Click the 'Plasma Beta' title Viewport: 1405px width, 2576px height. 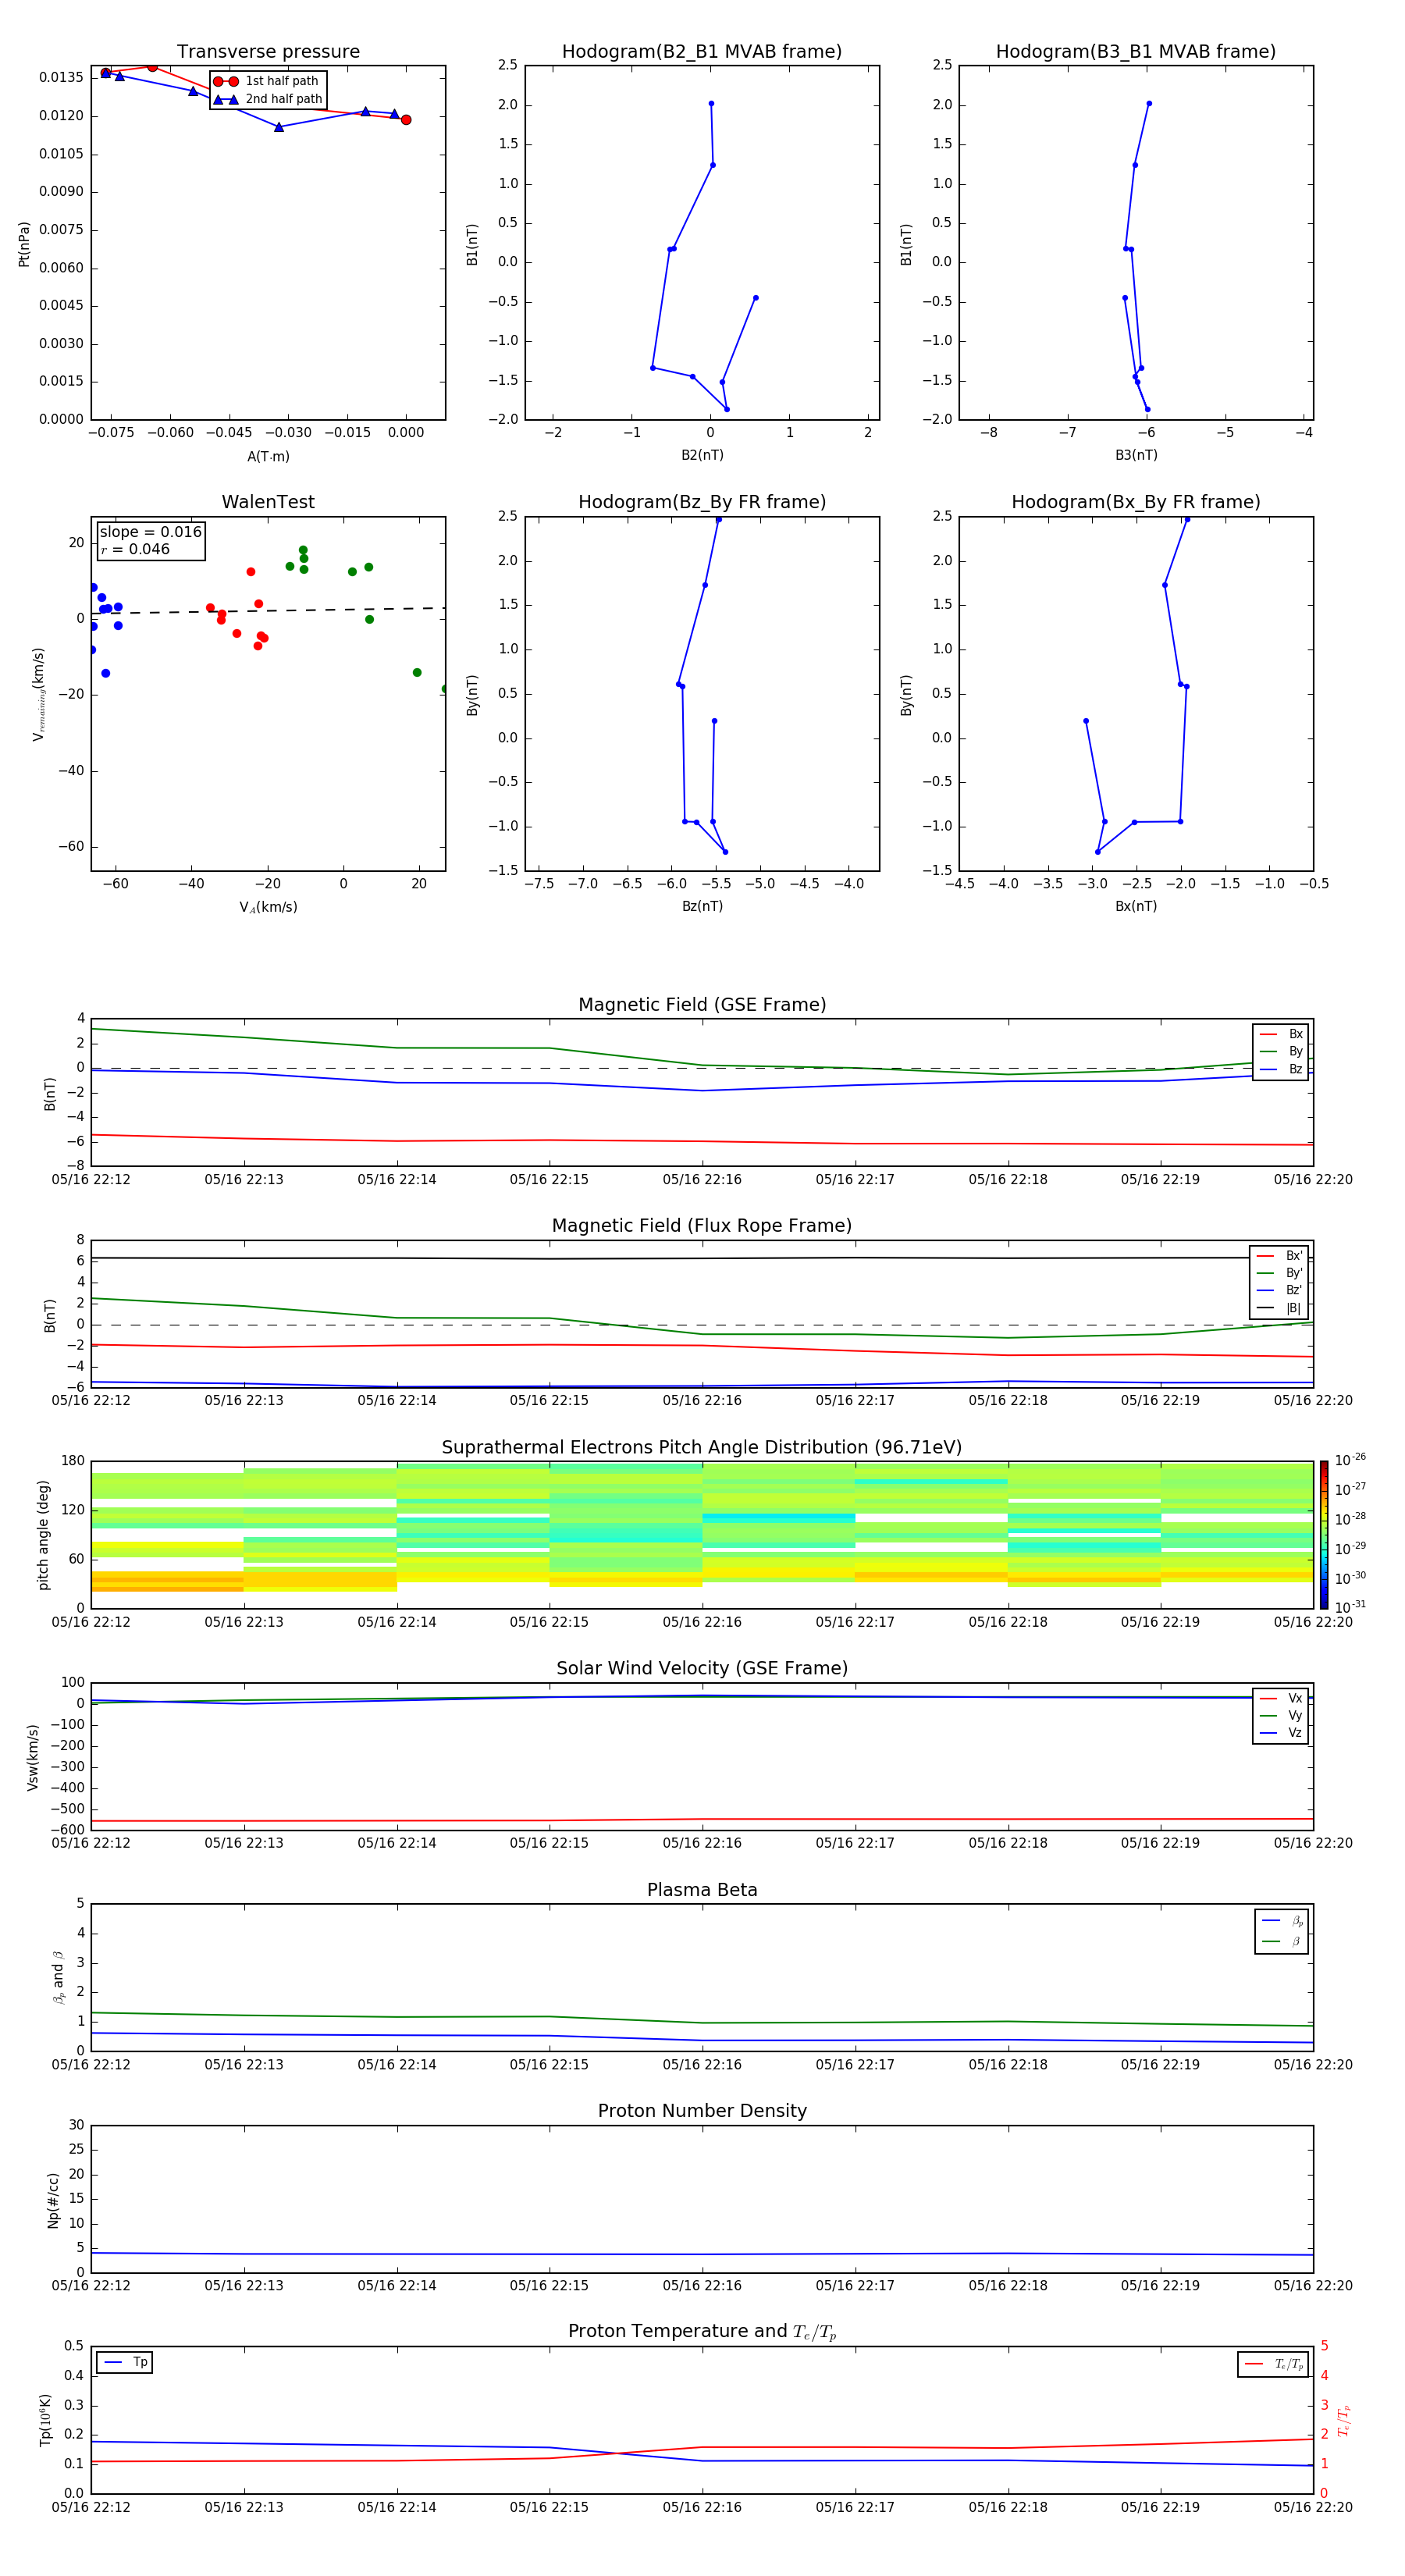[x=702, y=1890]
